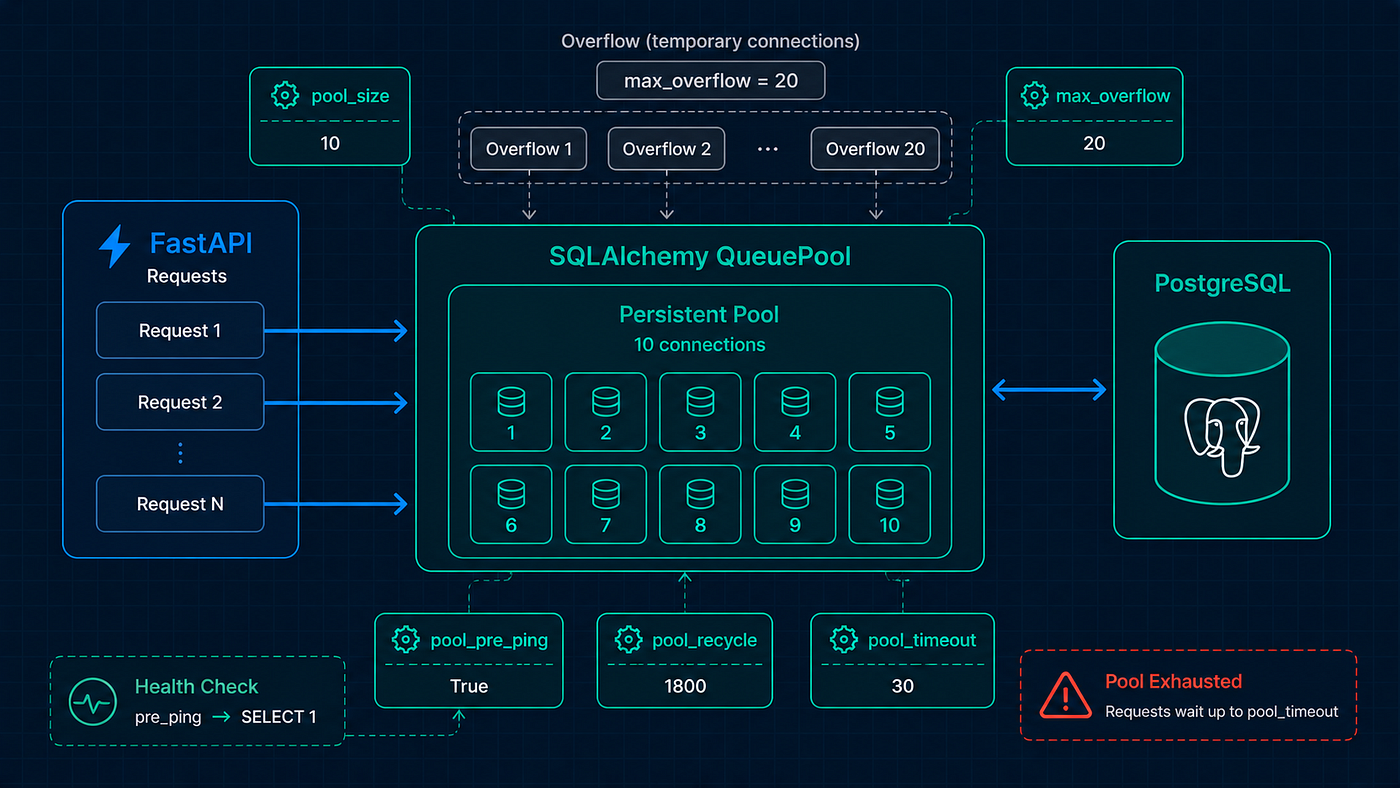This screenshot has height=788, width=1400.
Task: Click the pool_recycle value 1800
Action: tap(685, 686)
